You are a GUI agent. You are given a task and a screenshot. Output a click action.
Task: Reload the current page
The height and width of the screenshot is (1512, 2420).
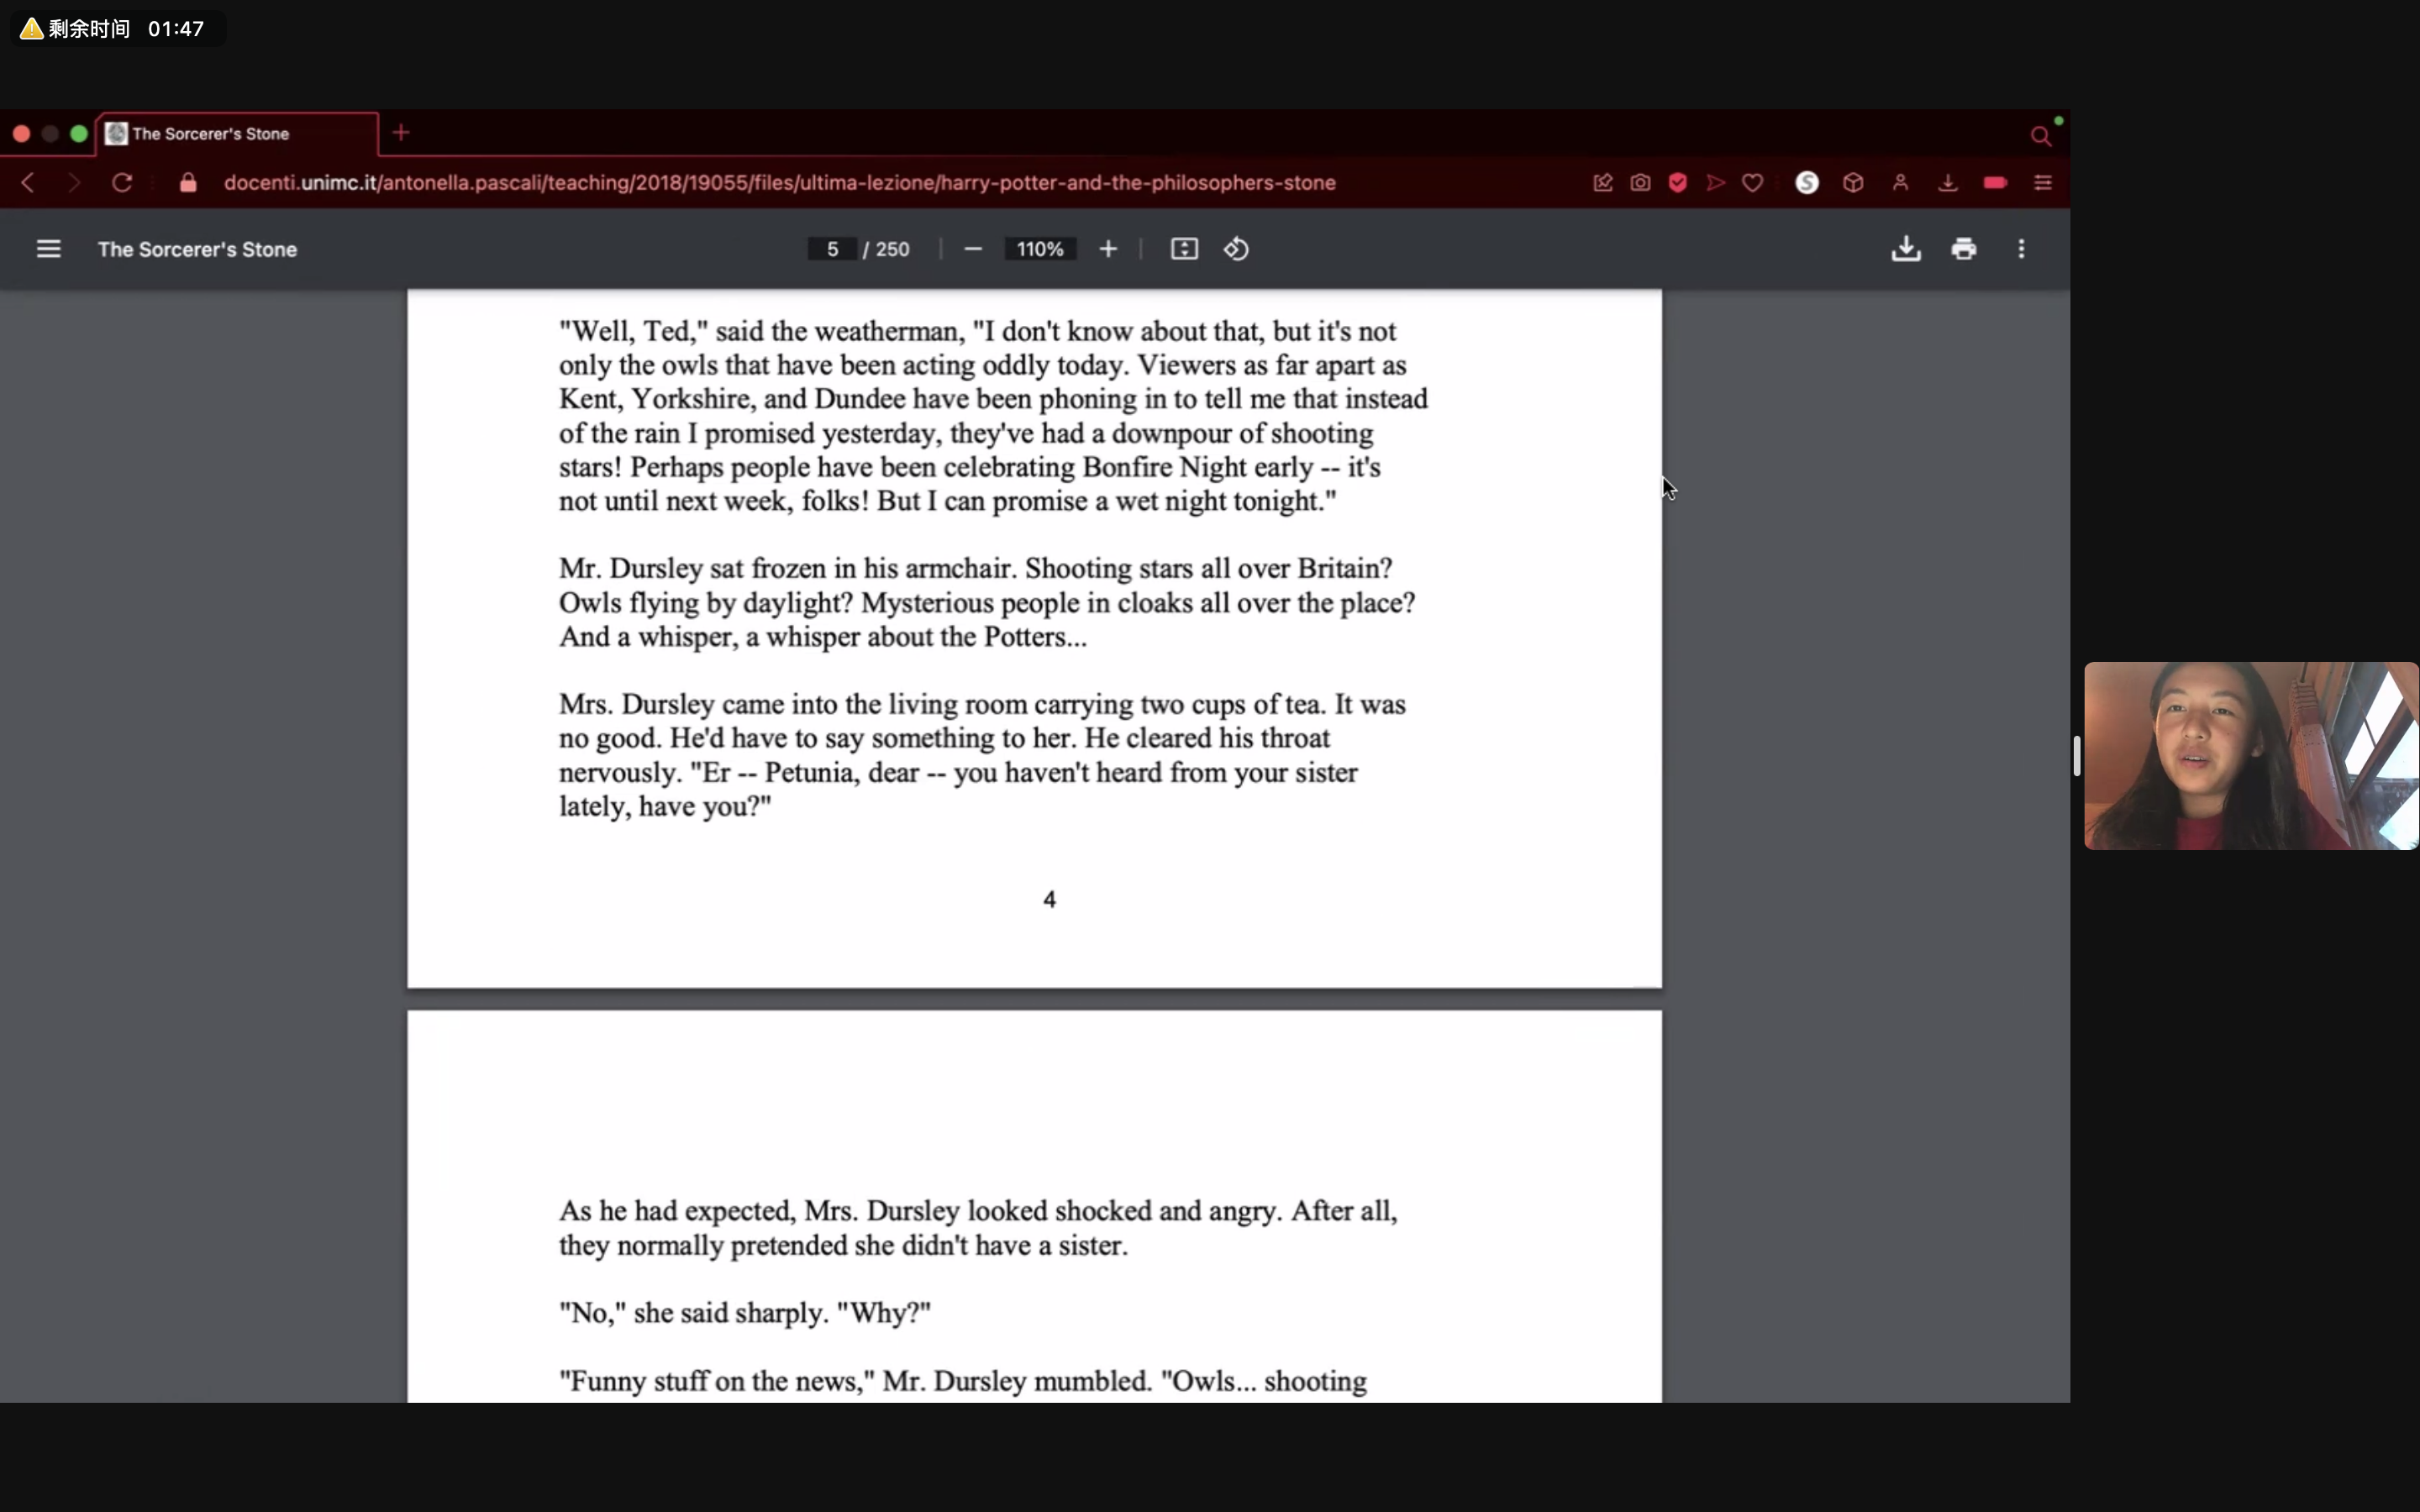tap(122, 183)
